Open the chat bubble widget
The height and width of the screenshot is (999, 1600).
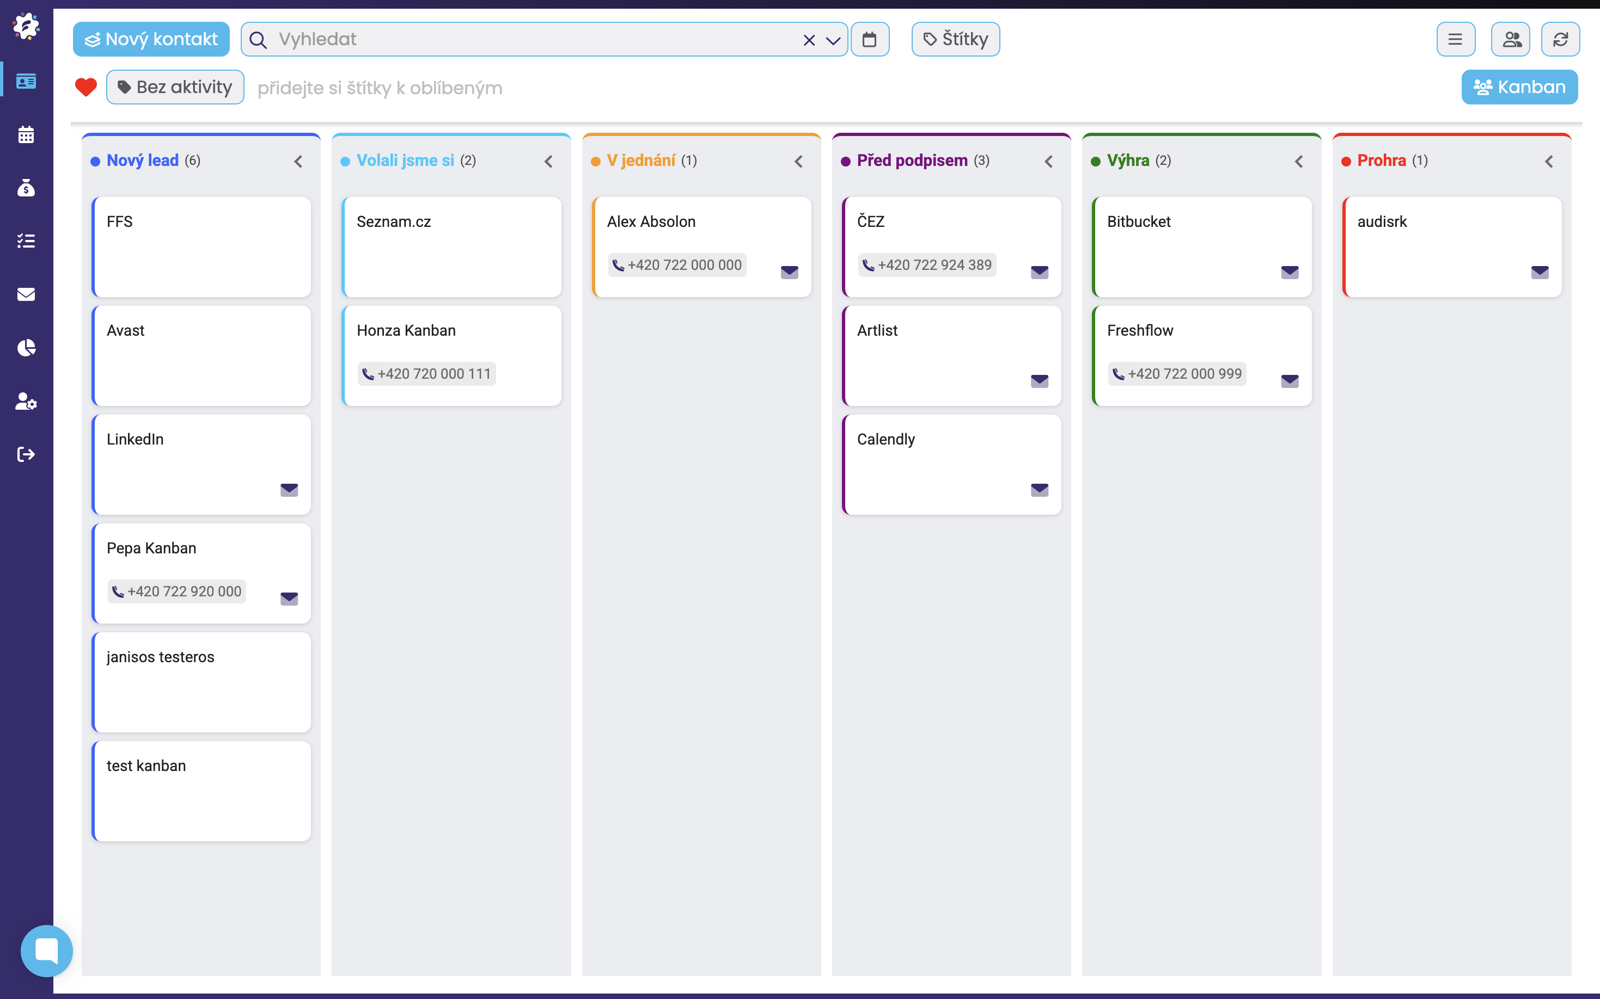tap(47, 951)
